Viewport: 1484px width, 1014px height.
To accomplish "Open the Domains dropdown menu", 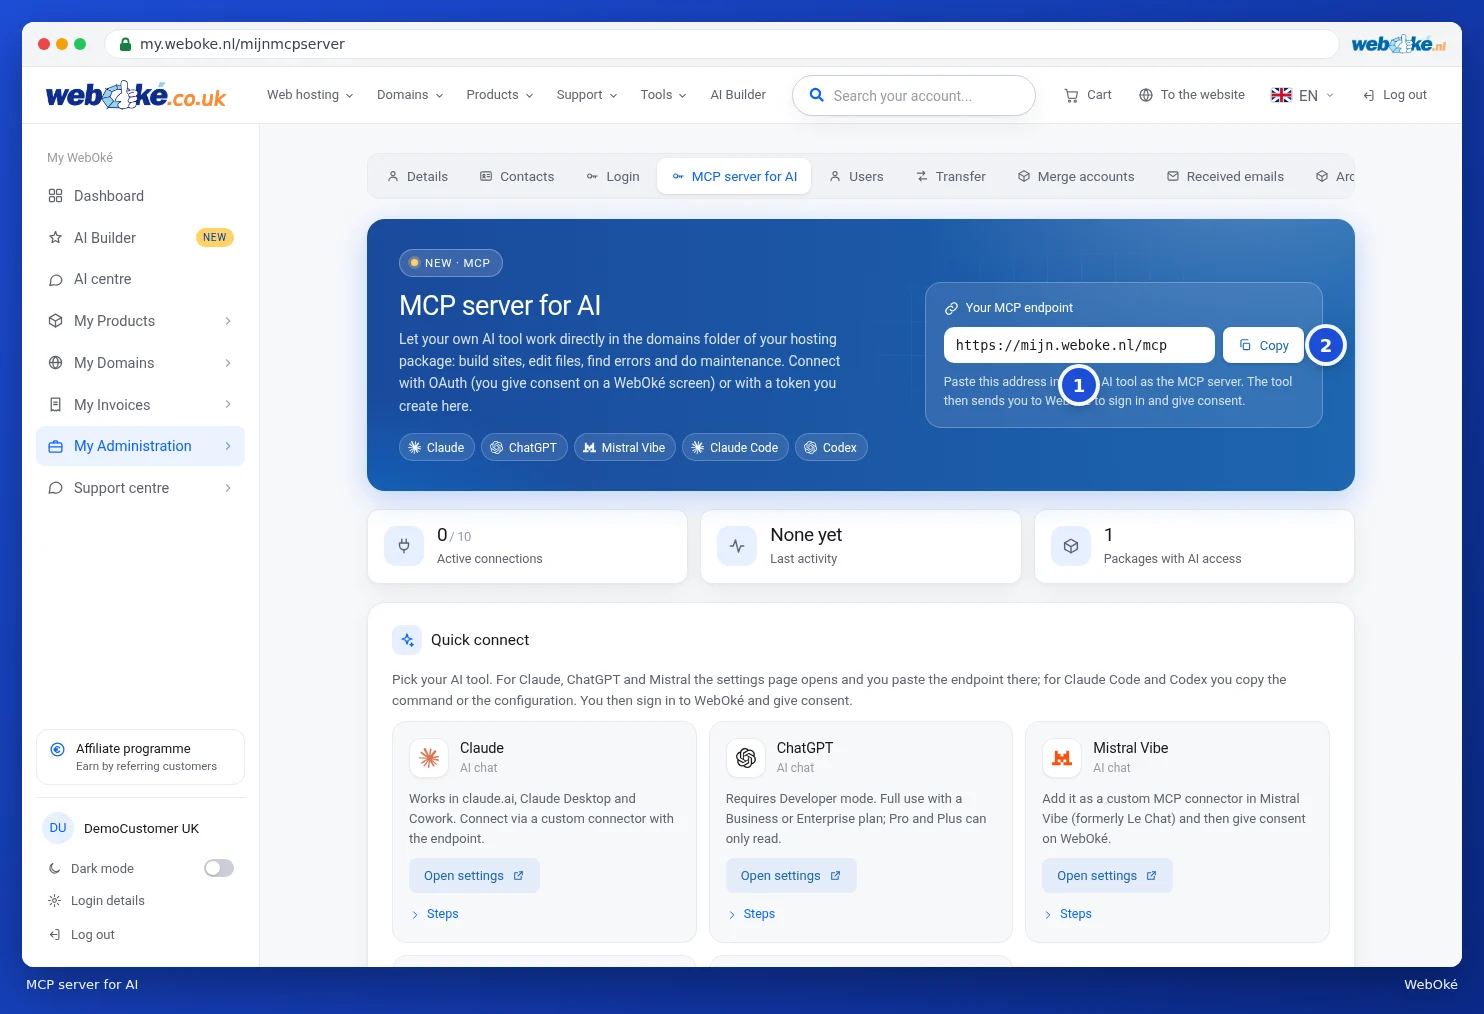I will [410, 95].
